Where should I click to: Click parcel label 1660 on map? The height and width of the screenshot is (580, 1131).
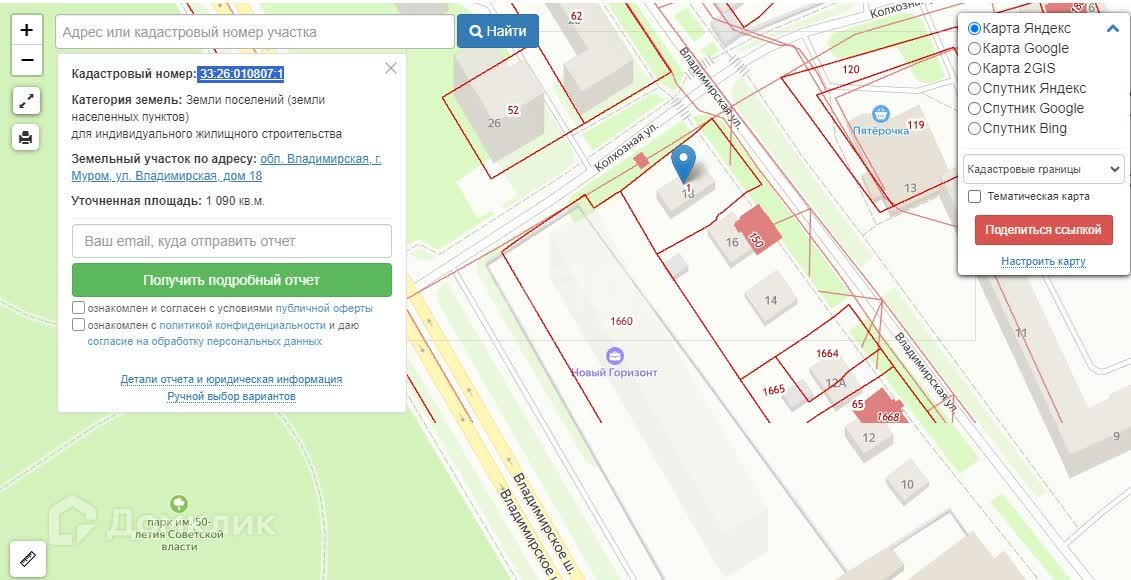(x=621, y=321)
